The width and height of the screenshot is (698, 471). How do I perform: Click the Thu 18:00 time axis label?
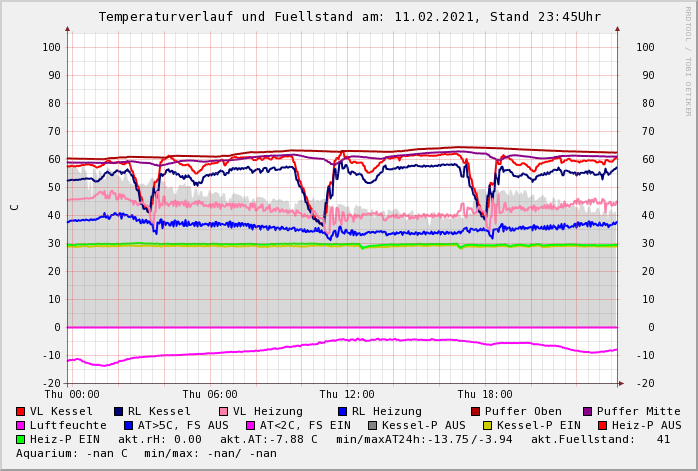pyautogui.click(x=485, y=394)
